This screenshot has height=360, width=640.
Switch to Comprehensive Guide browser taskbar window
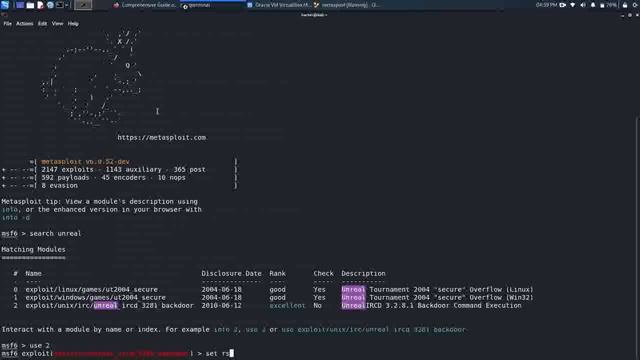[145, 5]
